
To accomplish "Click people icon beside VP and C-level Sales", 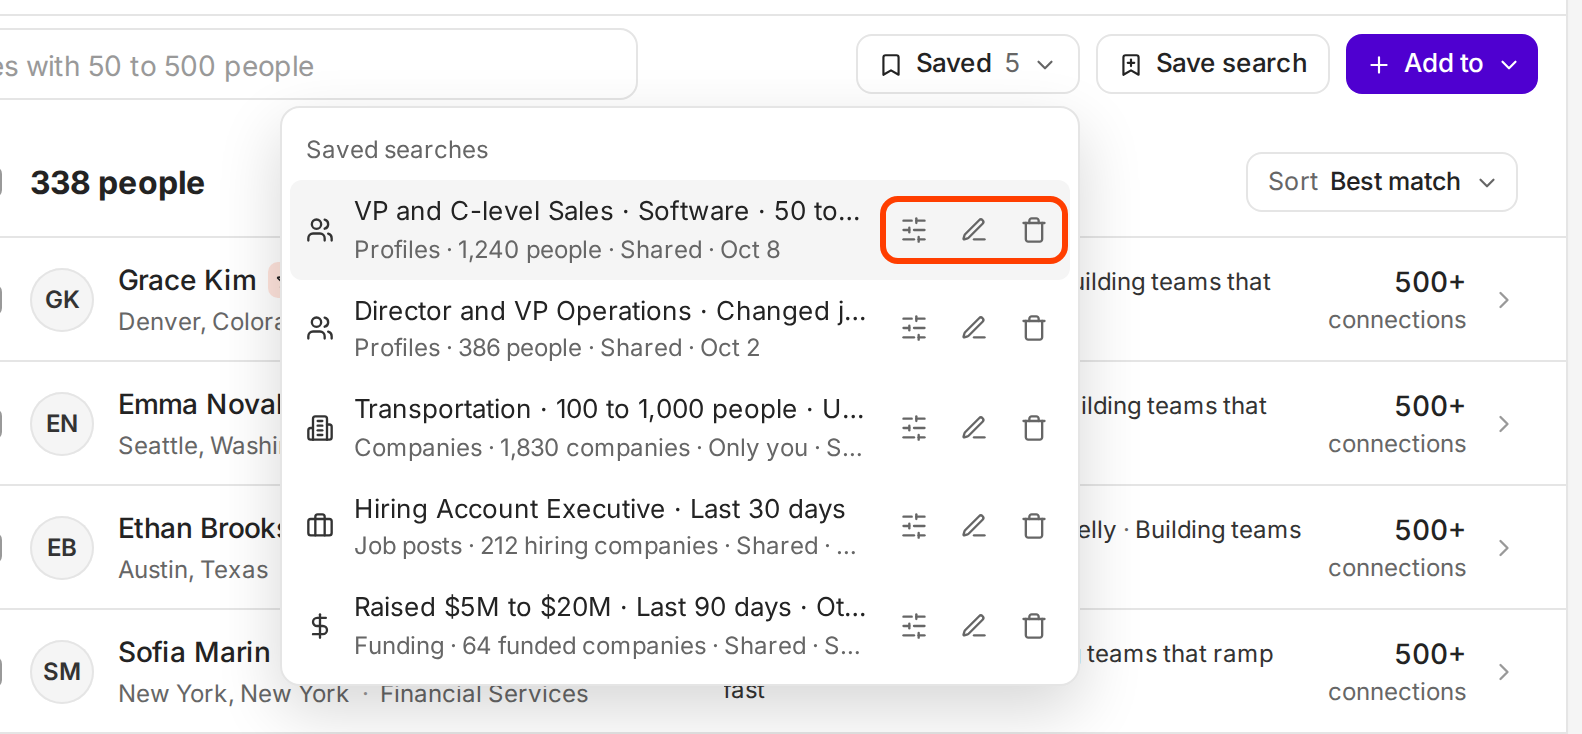I will click(320, 230).
